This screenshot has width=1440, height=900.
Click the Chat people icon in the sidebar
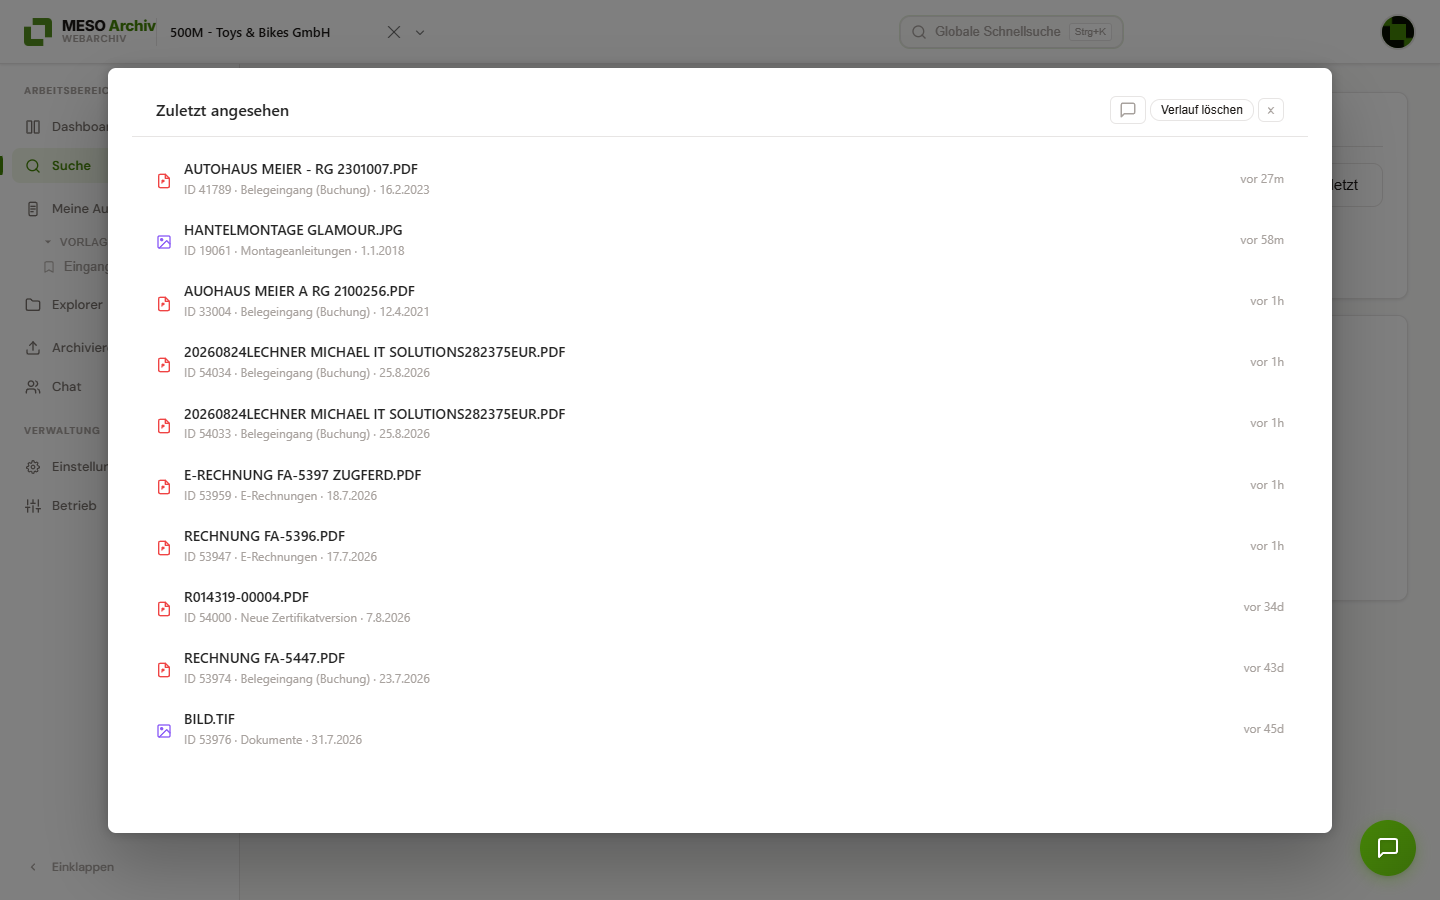[x=33, y=387]
